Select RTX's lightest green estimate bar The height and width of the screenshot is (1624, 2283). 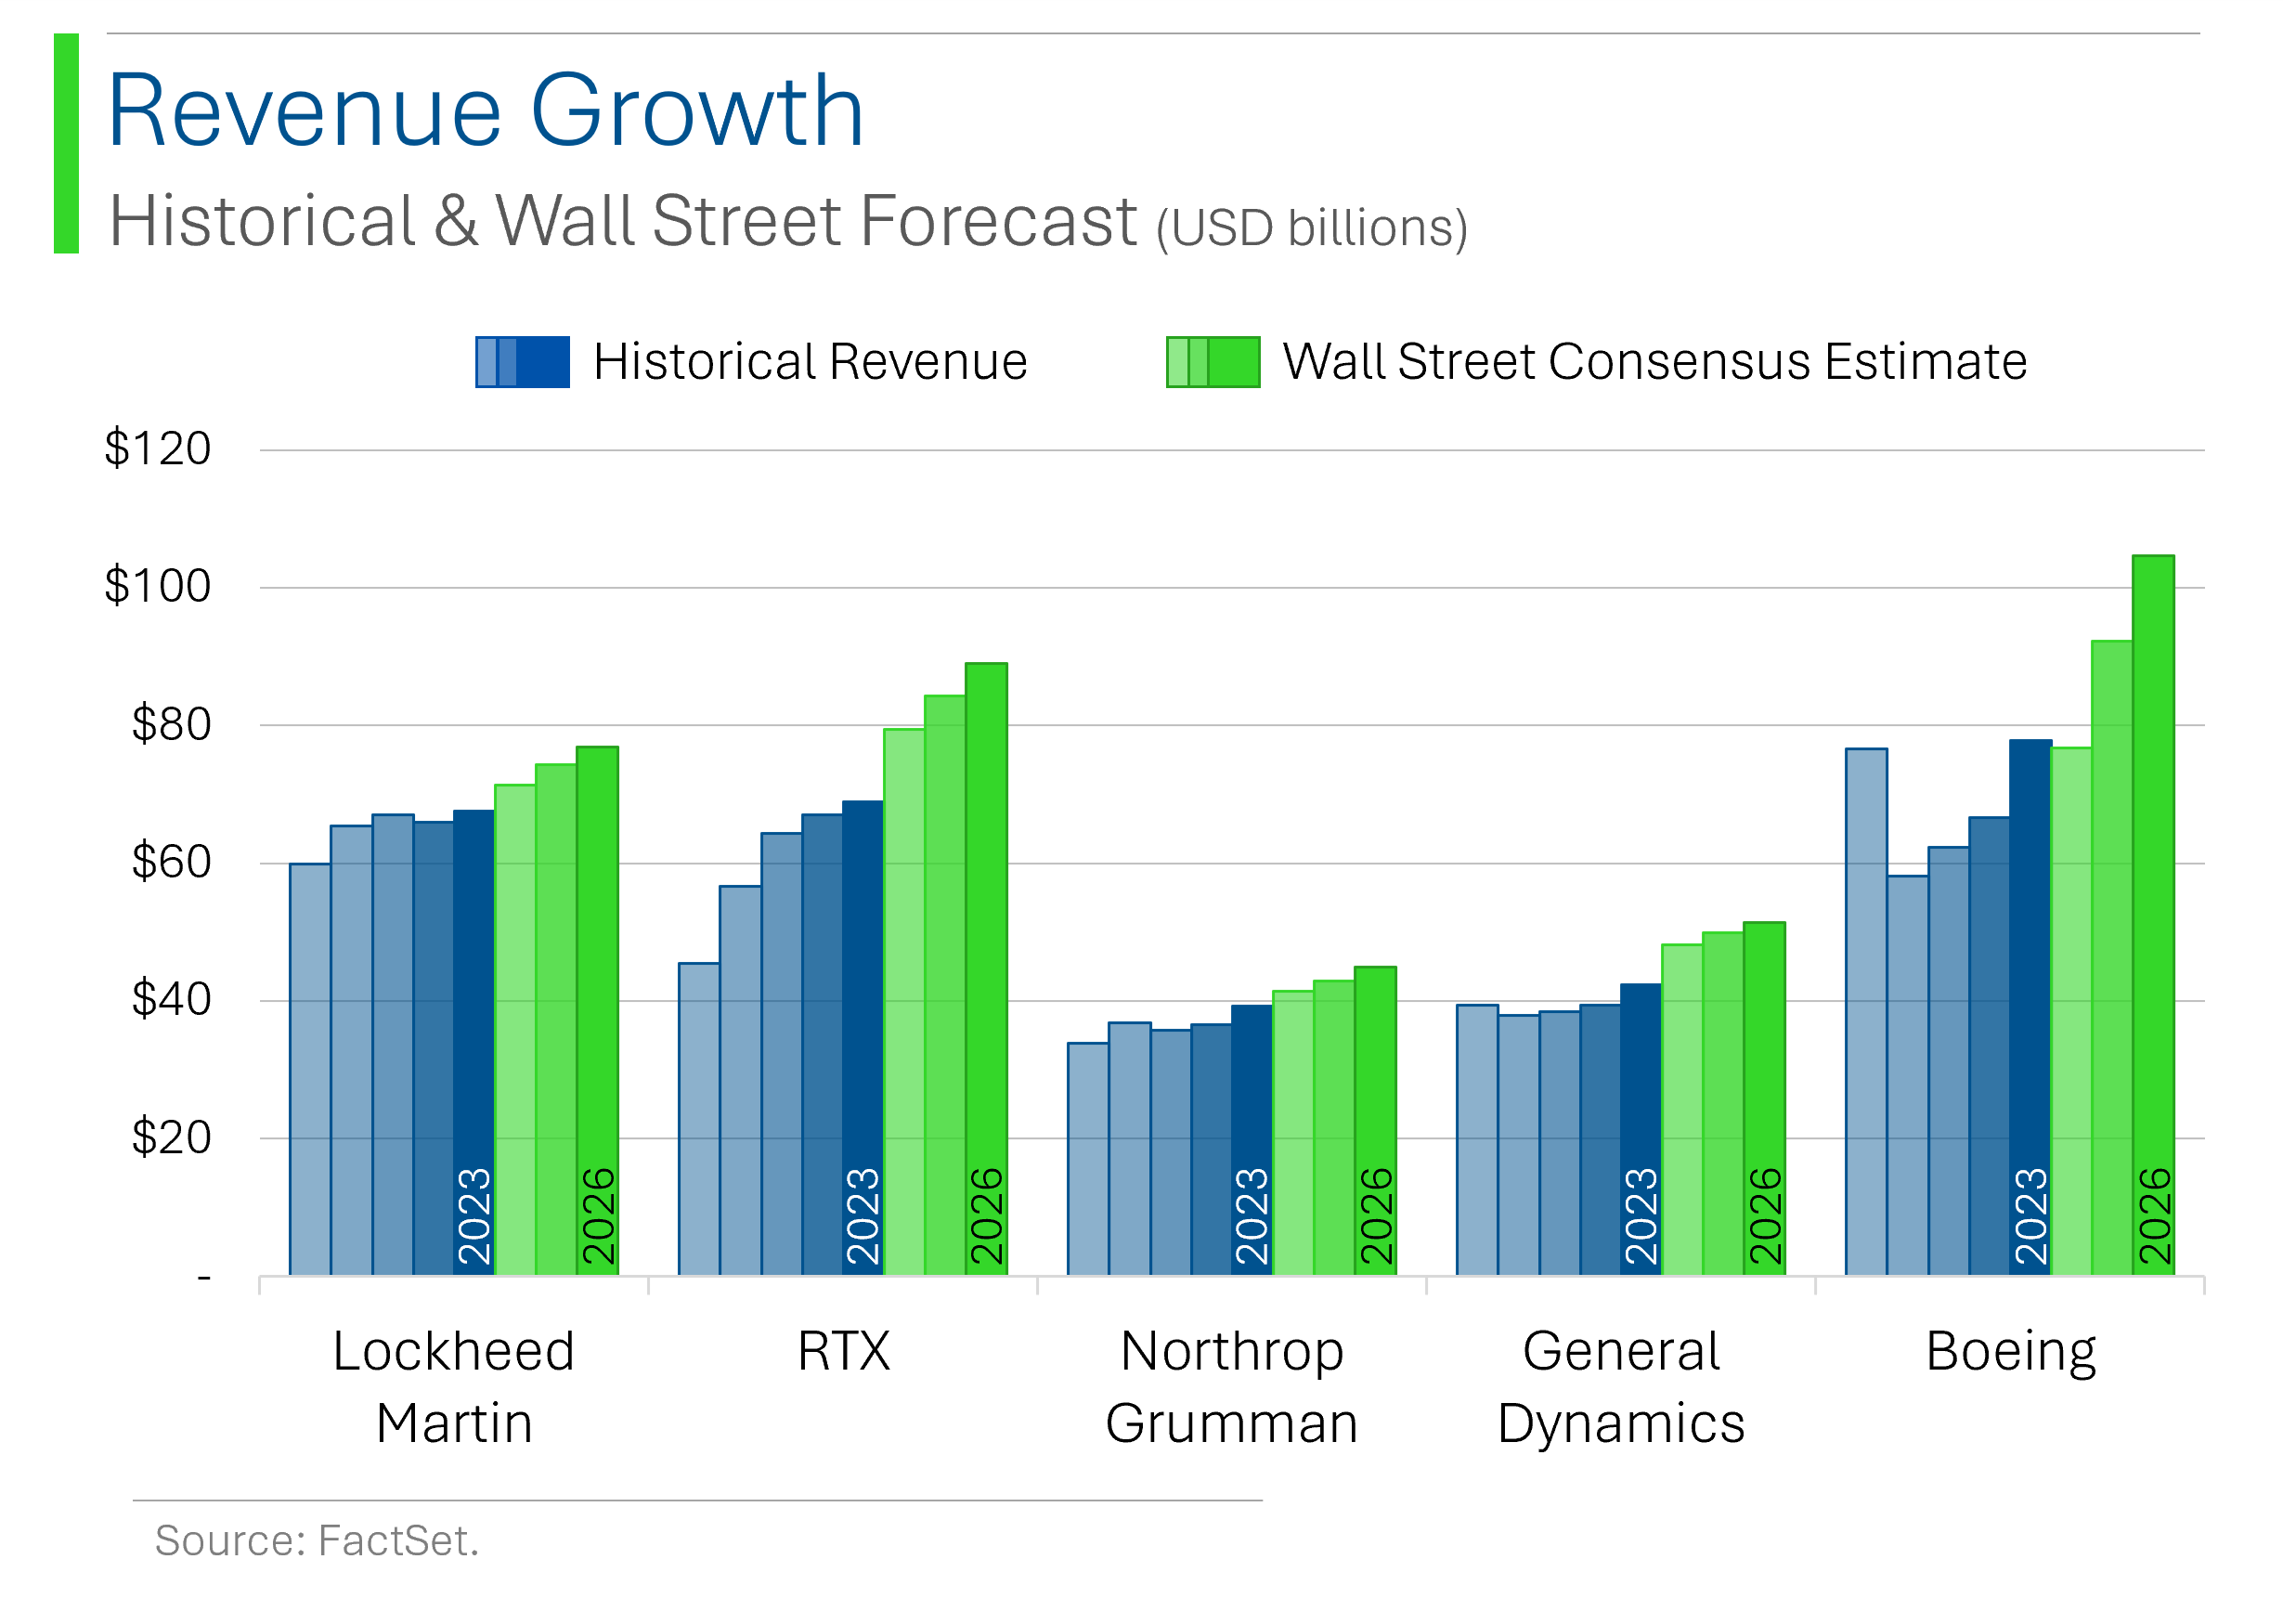pos(904,1002)
